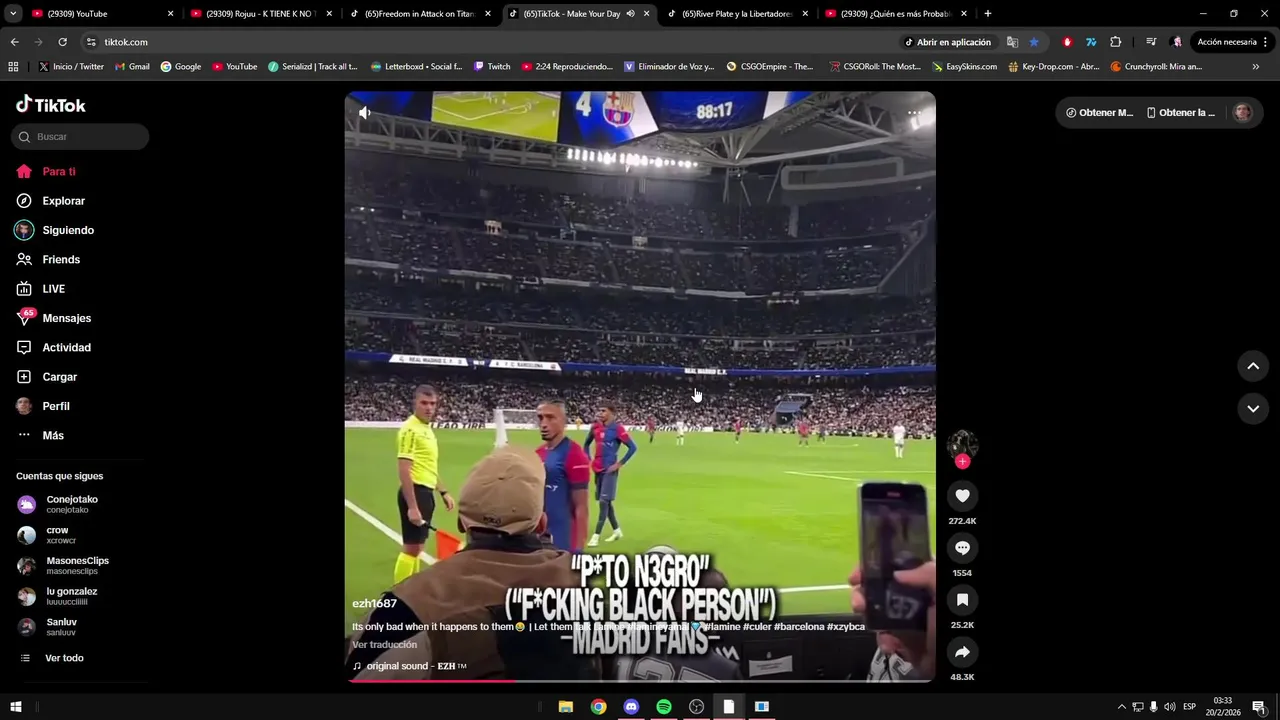Focus the Buscar search field
The image size is (1280, 720).
pyautogui.click(x=80, y=137)
